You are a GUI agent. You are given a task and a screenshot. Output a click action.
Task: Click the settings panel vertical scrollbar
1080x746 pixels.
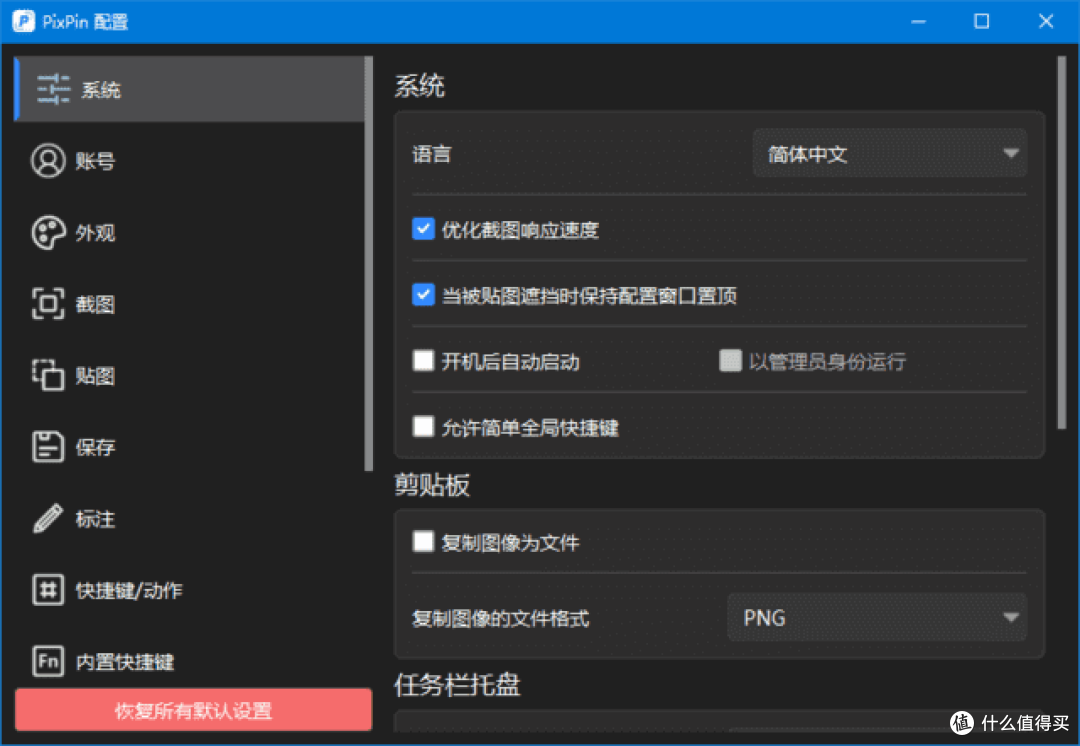[1061, 243]
